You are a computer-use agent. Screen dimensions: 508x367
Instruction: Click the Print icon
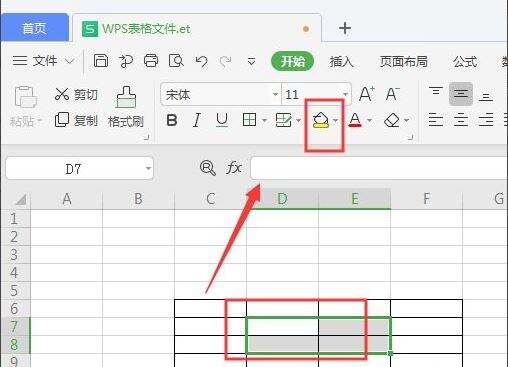pos(151,61)
